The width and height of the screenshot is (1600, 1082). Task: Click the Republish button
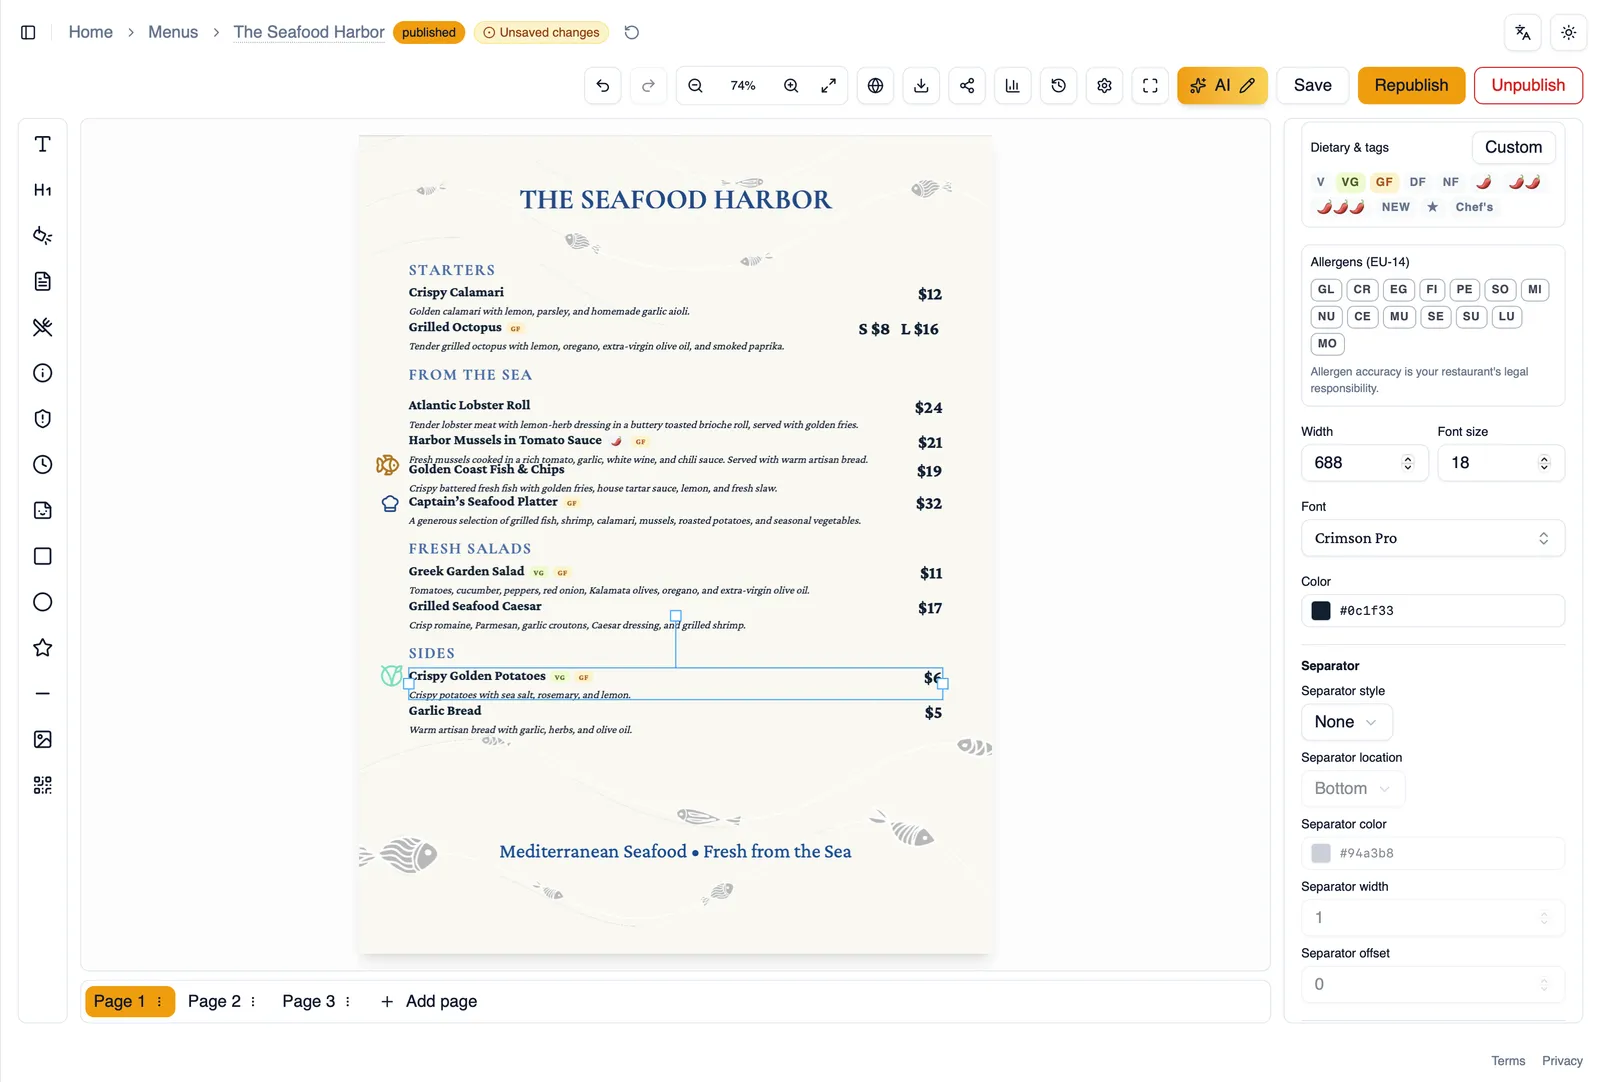tap(1410, 86)
